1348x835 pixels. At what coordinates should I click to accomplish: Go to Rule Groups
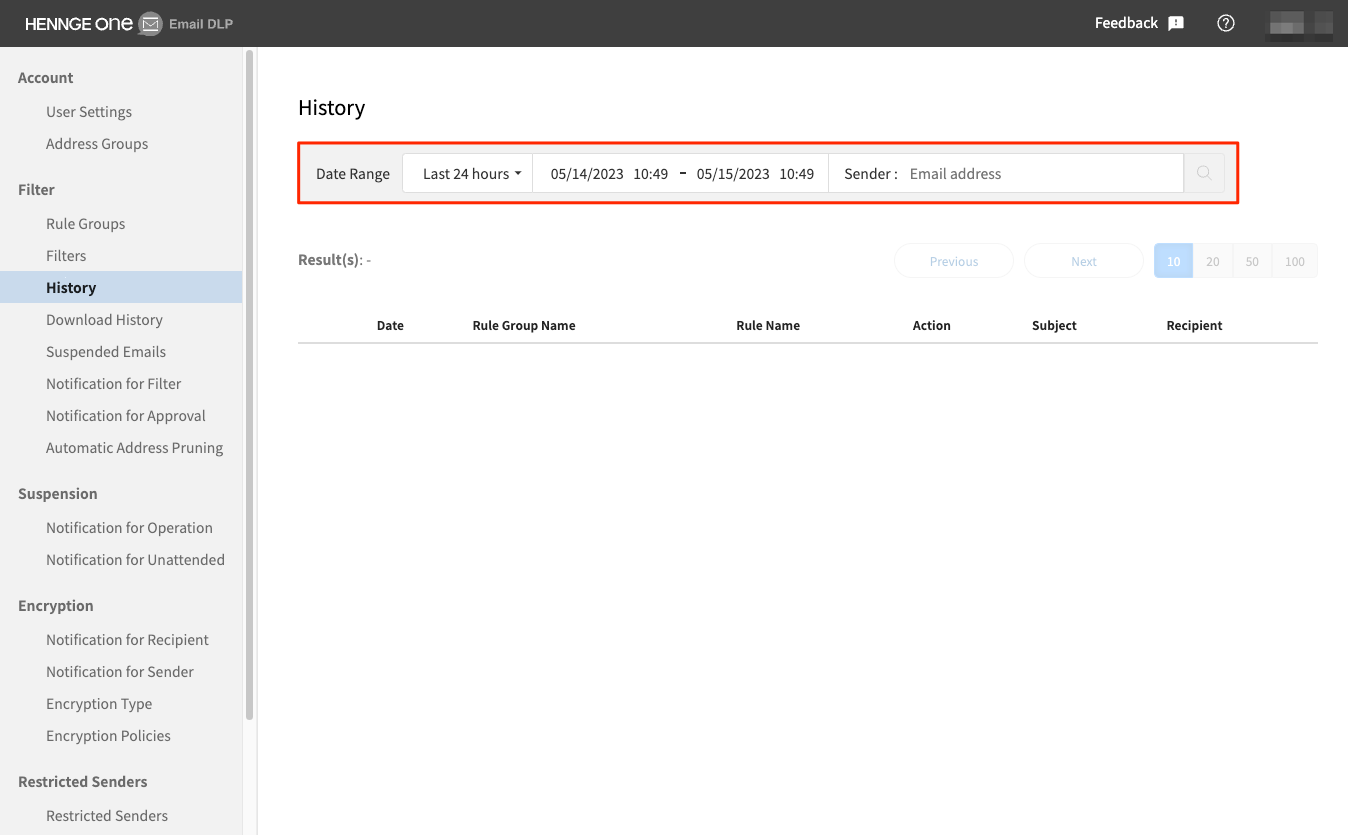coord(86,224)
